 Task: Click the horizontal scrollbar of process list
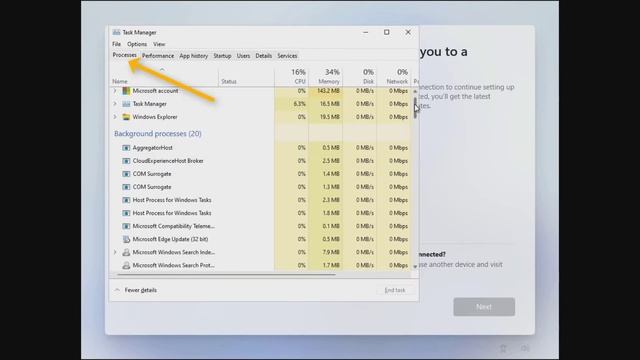point(226,275)
